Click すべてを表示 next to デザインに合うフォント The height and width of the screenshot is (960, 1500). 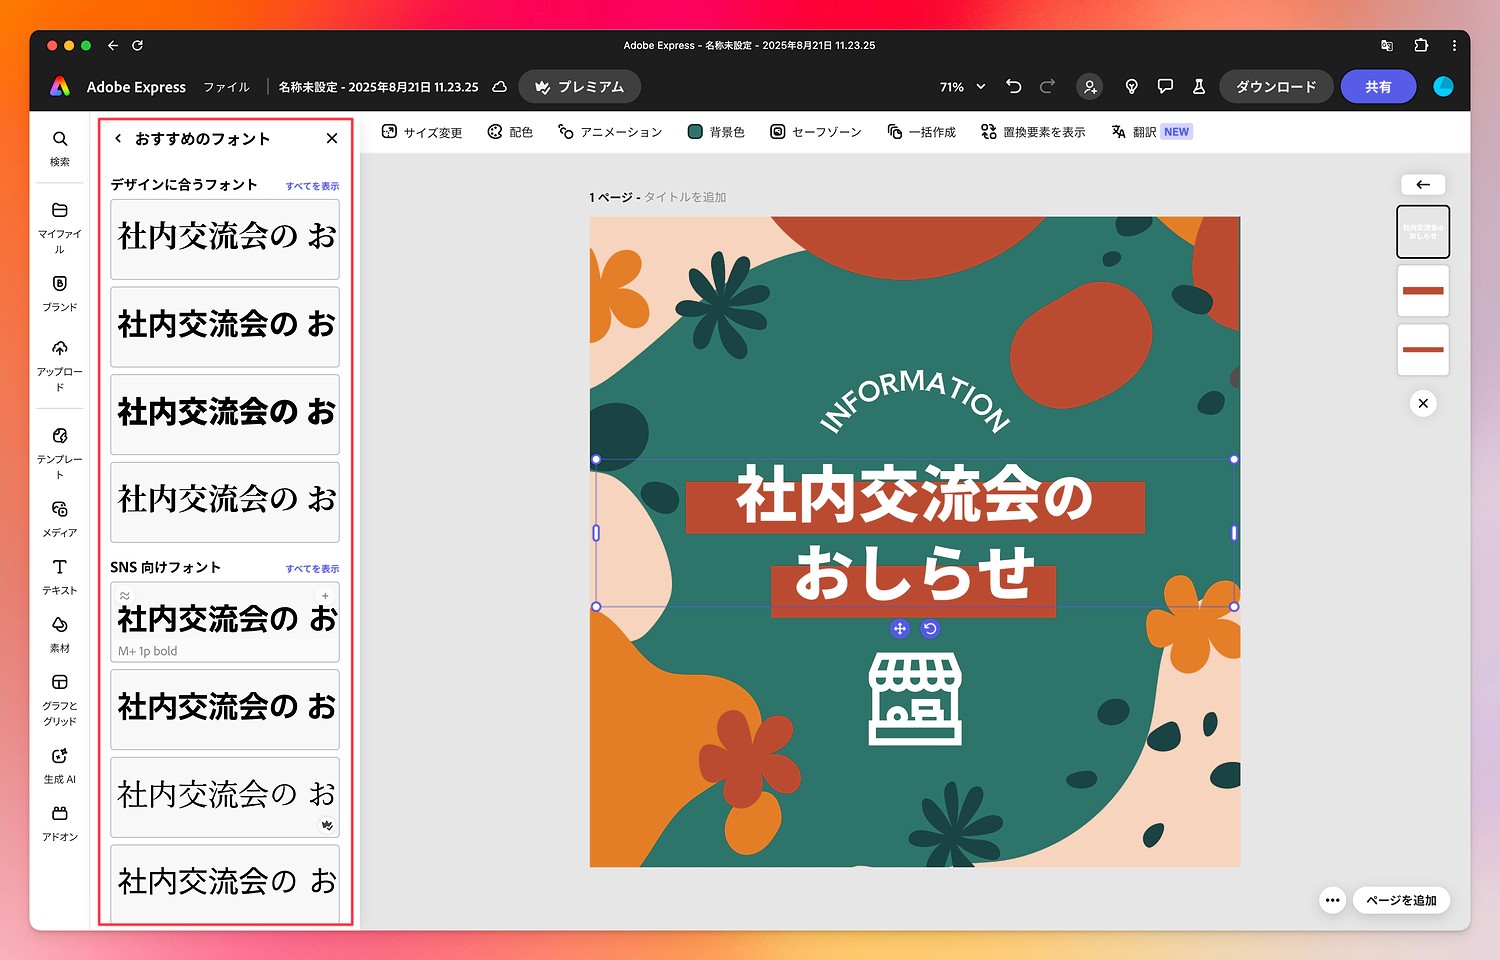(313, 185)
